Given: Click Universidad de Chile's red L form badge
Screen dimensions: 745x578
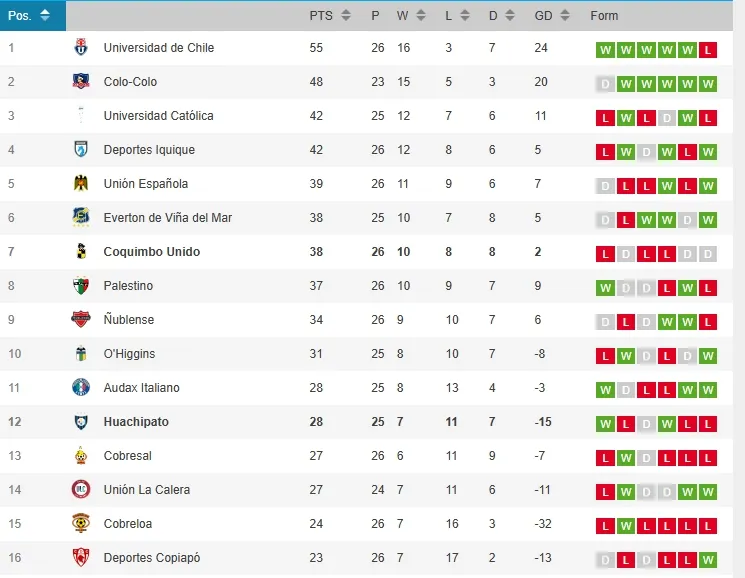Looking at the screenshot, I should 708,50.
